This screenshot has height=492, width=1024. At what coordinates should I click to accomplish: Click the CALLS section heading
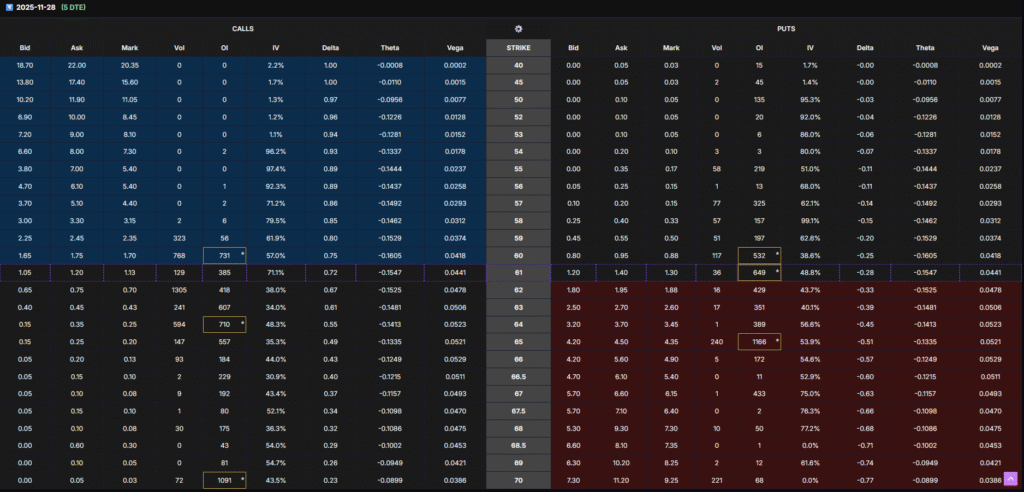242,29
